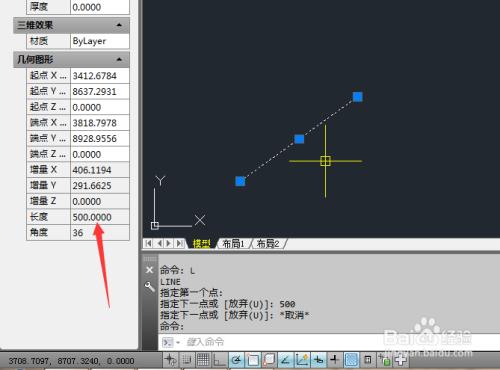This screenshot has width=500, height=370.
Task: Click the Lineweight display status icon
Action: tap(335, 360)
